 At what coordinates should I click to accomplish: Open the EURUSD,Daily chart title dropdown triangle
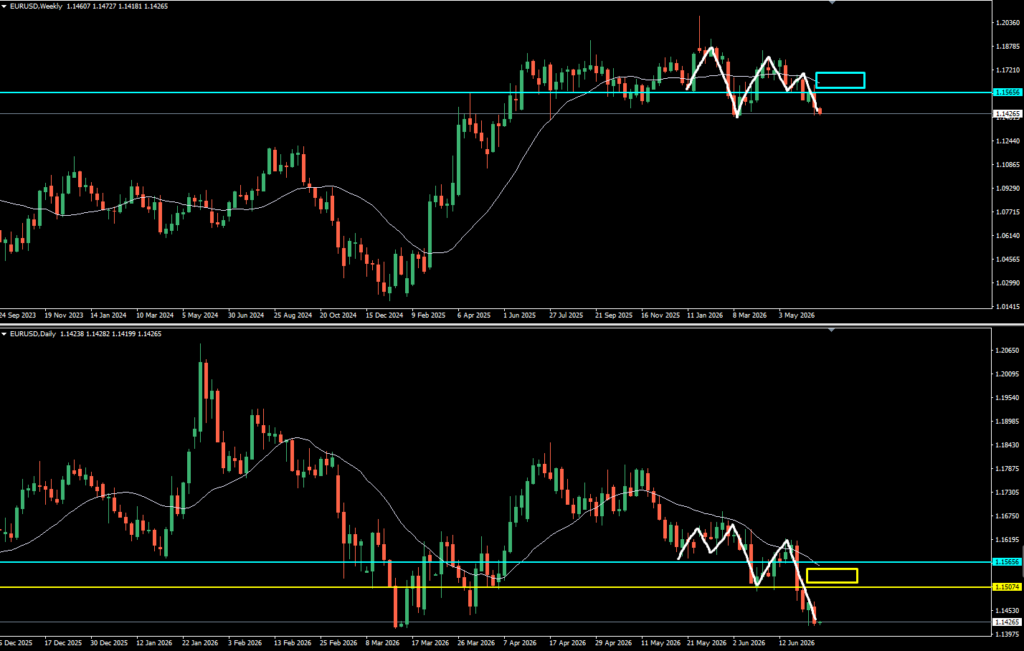pyautogui.click(x=4, y=334)
